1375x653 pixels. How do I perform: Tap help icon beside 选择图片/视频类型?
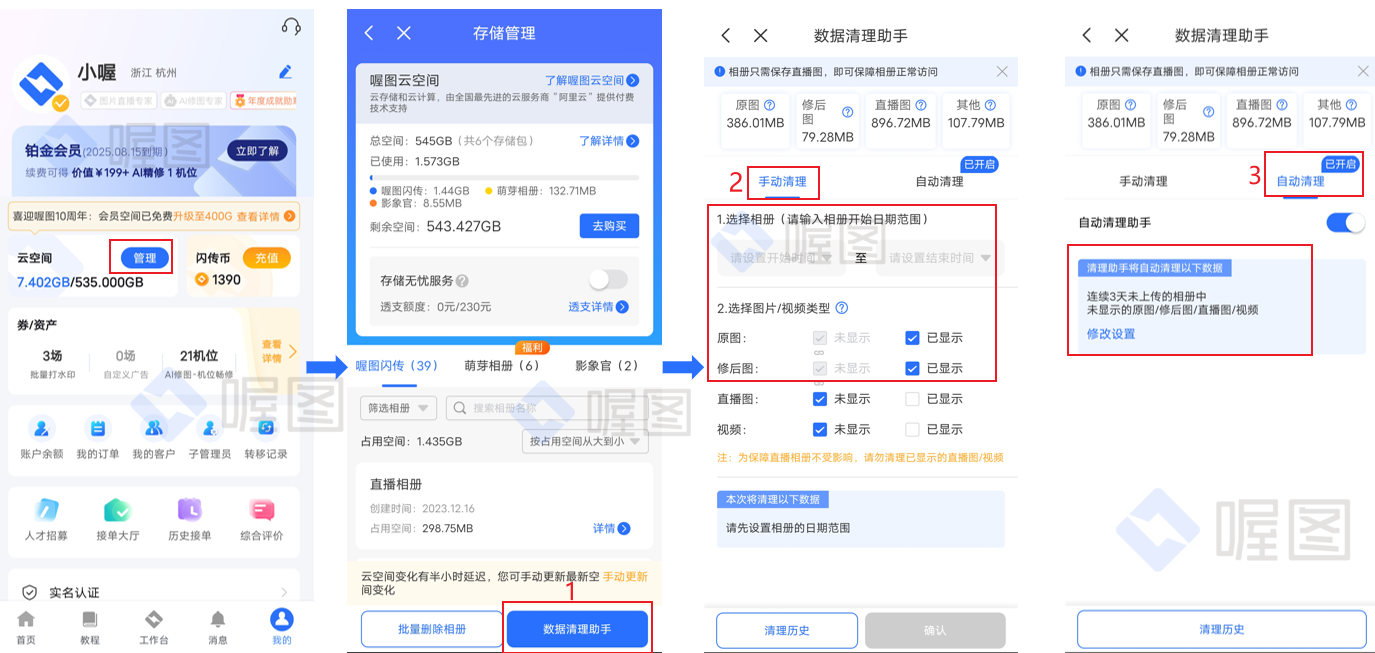coord(842,308)
